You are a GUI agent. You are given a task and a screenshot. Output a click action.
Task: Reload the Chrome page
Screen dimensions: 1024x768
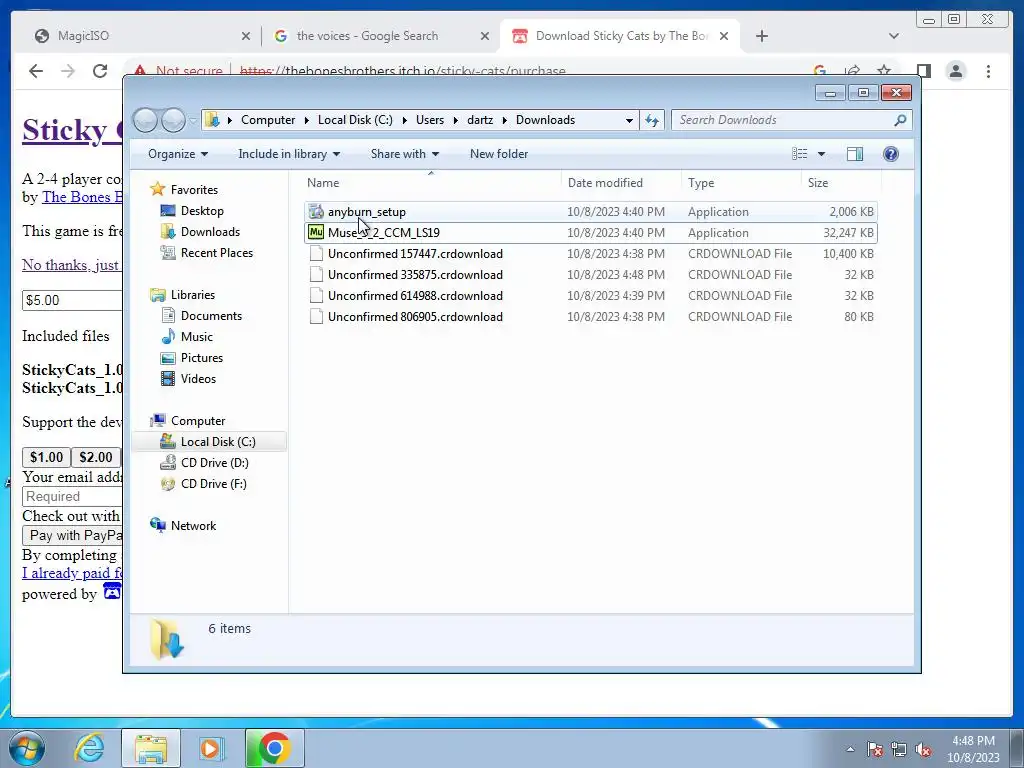[100, 71]
